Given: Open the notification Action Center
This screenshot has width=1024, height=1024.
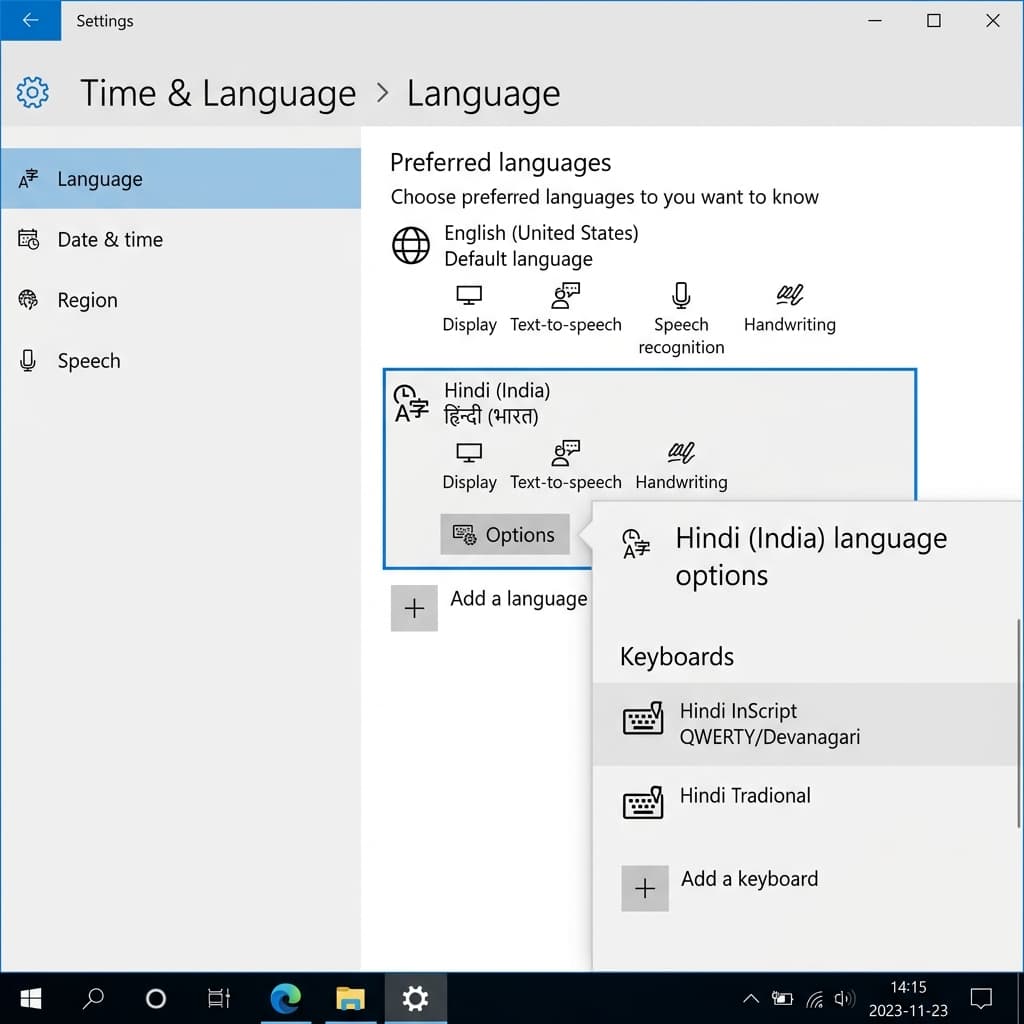Looking at the screenshot, I should [981, 998].
